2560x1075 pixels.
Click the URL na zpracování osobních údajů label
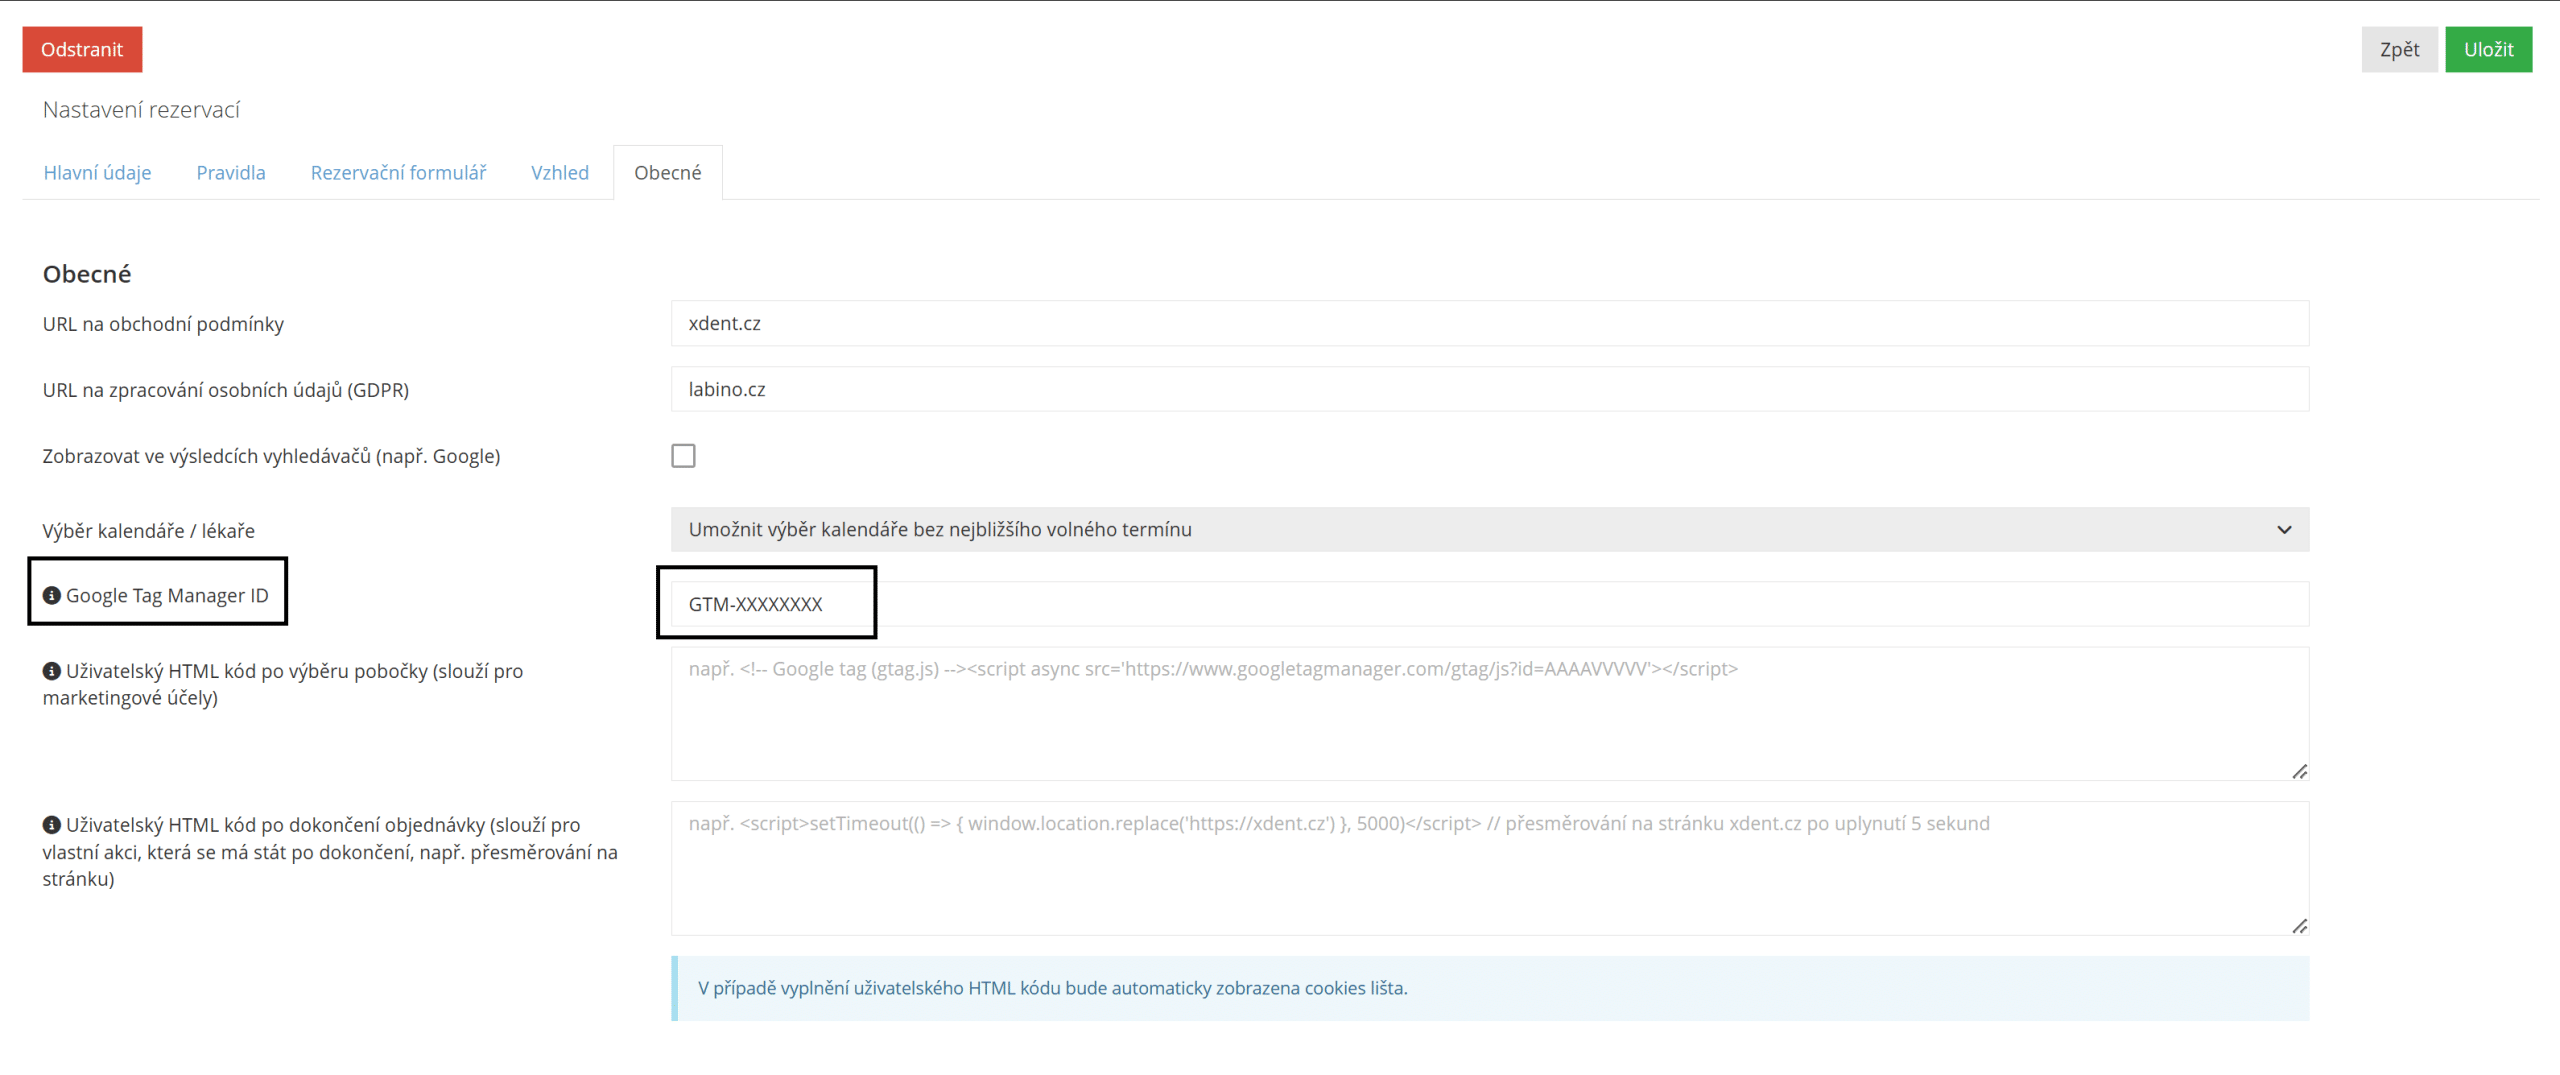pyautogui.click(x=226, y=390)
